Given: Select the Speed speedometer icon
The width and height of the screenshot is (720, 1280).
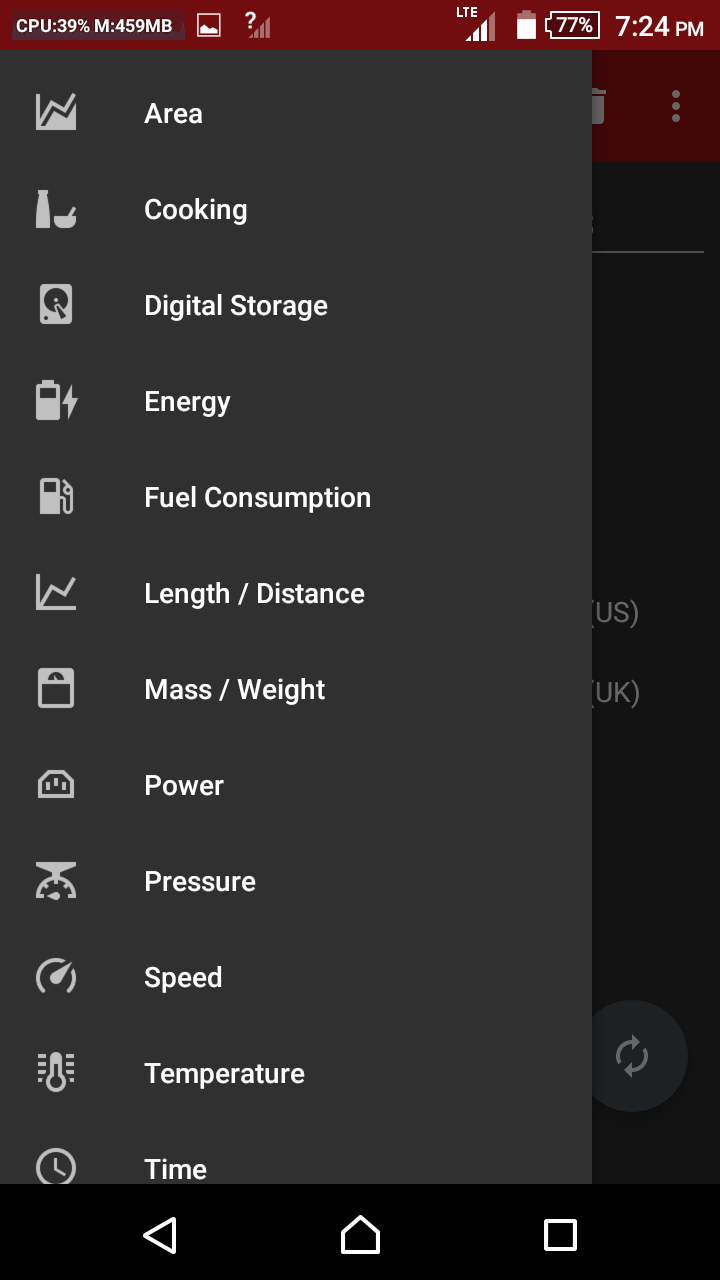Looking at the screenshot, I should pyautogui.click(x=56, y=977).
